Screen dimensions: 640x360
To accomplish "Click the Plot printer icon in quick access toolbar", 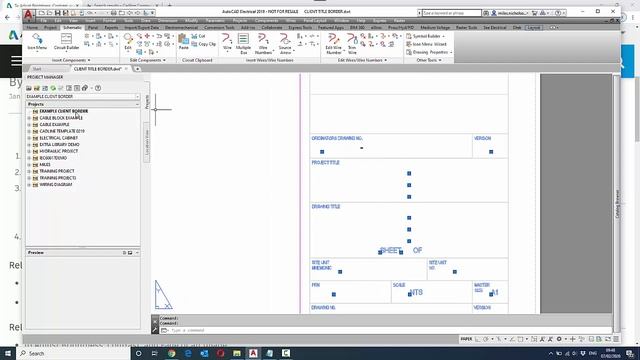I will click(113, 13).
